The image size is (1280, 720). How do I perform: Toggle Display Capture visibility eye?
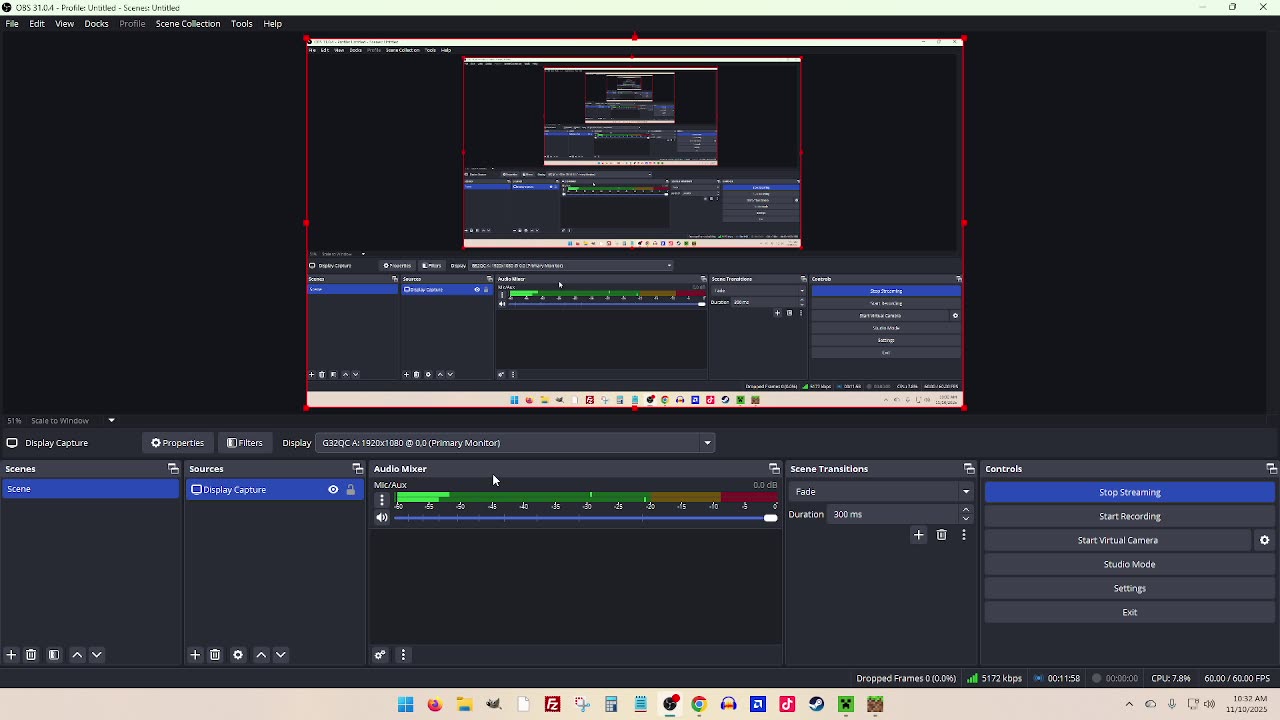(333, 490)
